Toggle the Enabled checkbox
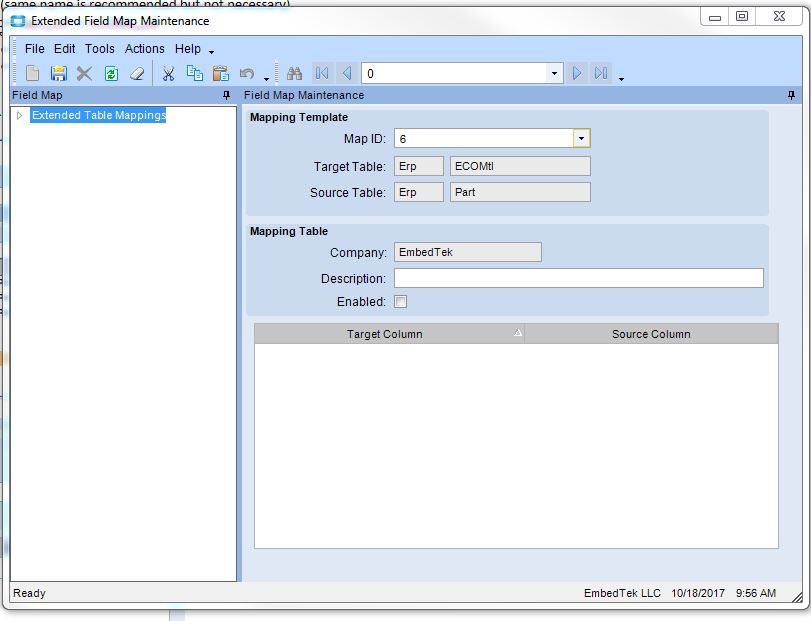 (400, 301)
